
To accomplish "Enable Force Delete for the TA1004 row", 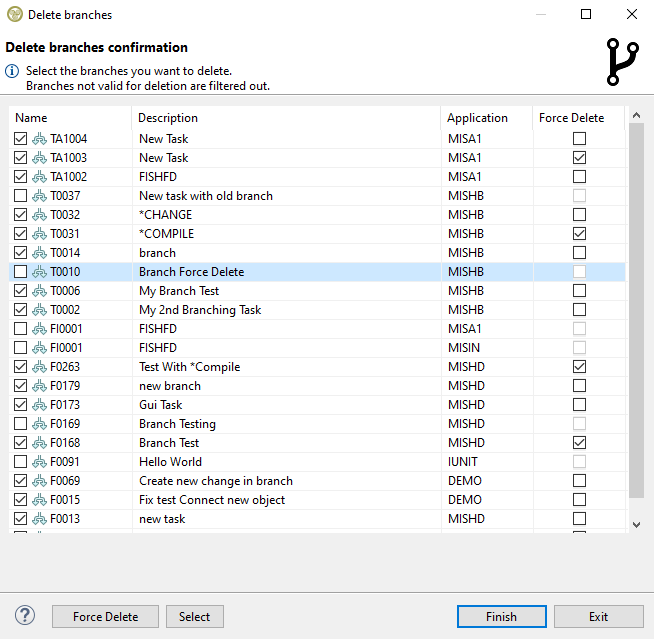I will pos(579,139).
